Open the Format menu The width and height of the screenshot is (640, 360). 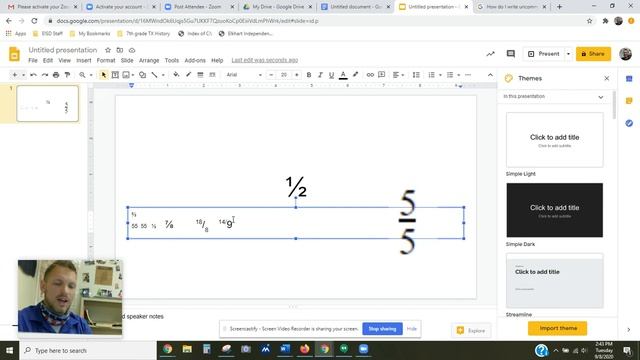click(106, 60)
